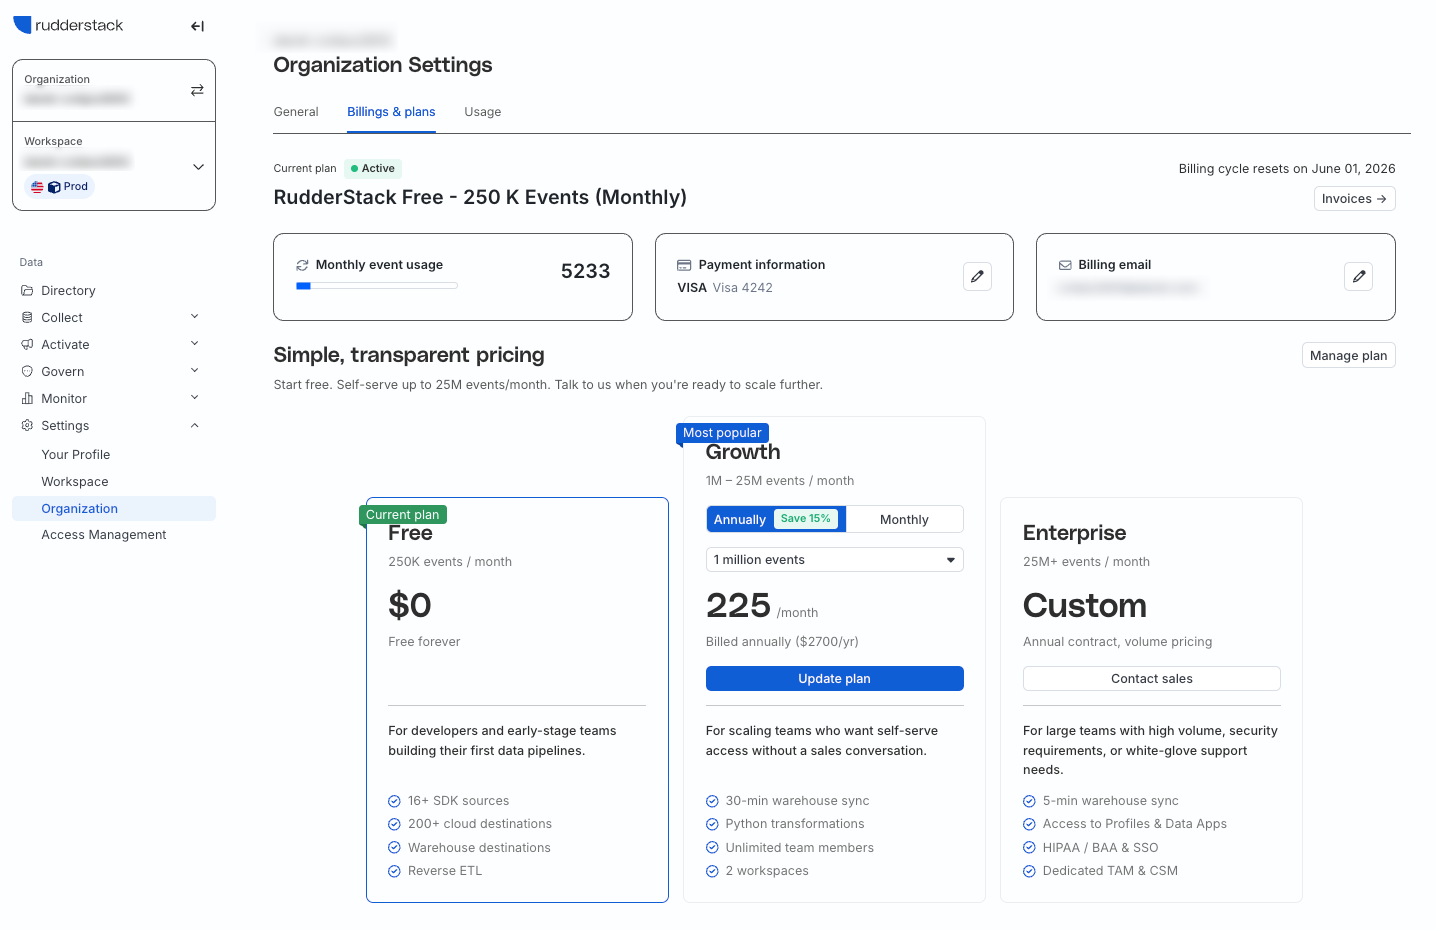Viewport: 1436px width, 930px height.
Task: Switch to the Billings & plans tab
Action: coord(391,112)
